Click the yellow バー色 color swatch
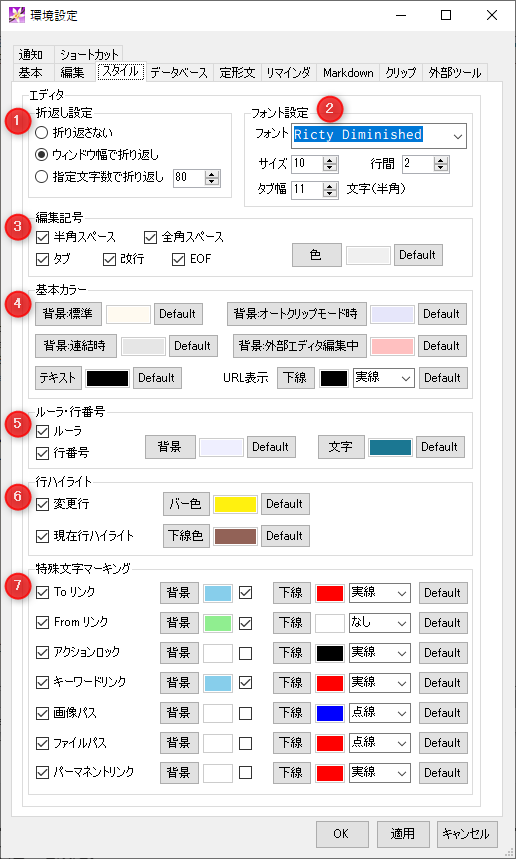Image resolution: width=516 pixels, height=859 pixels. (x=236, y=505)
